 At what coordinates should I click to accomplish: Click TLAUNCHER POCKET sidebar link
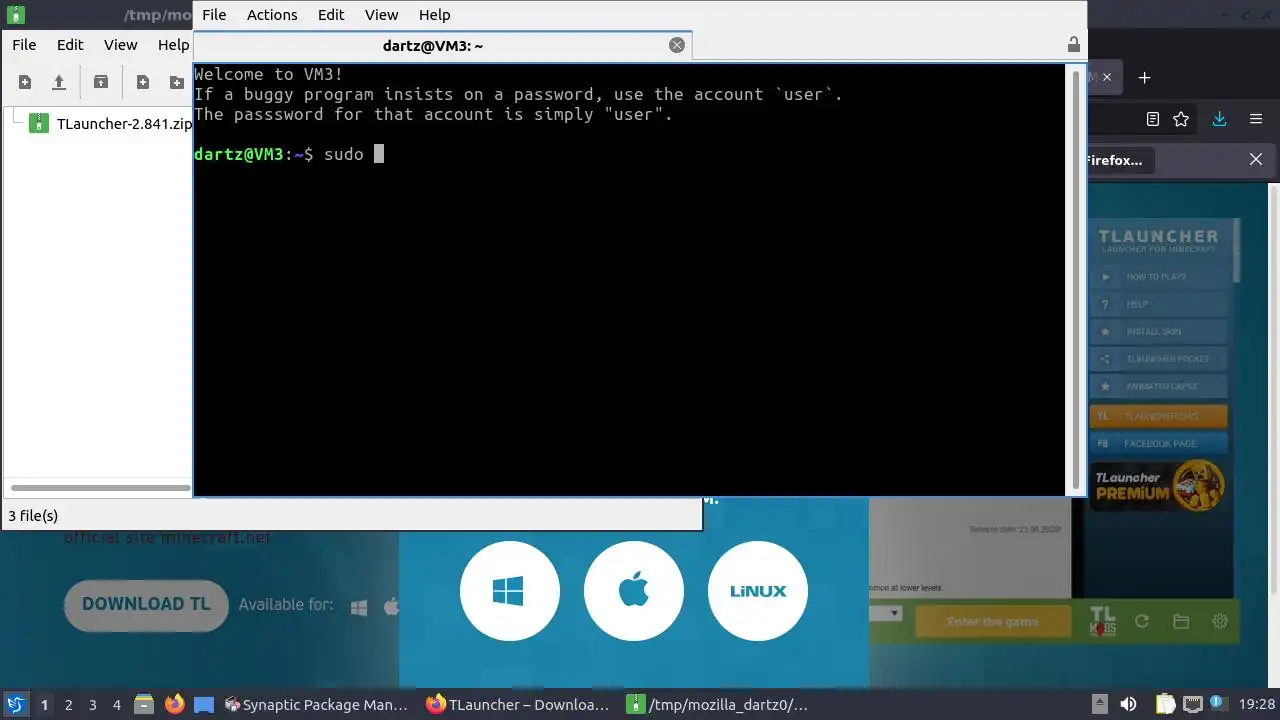[x=1158, y=359]
